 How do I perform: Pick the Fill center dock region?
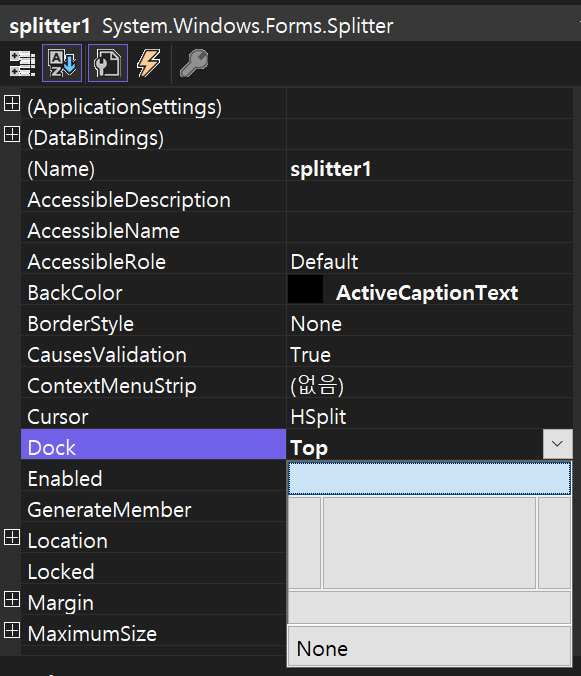429,543
